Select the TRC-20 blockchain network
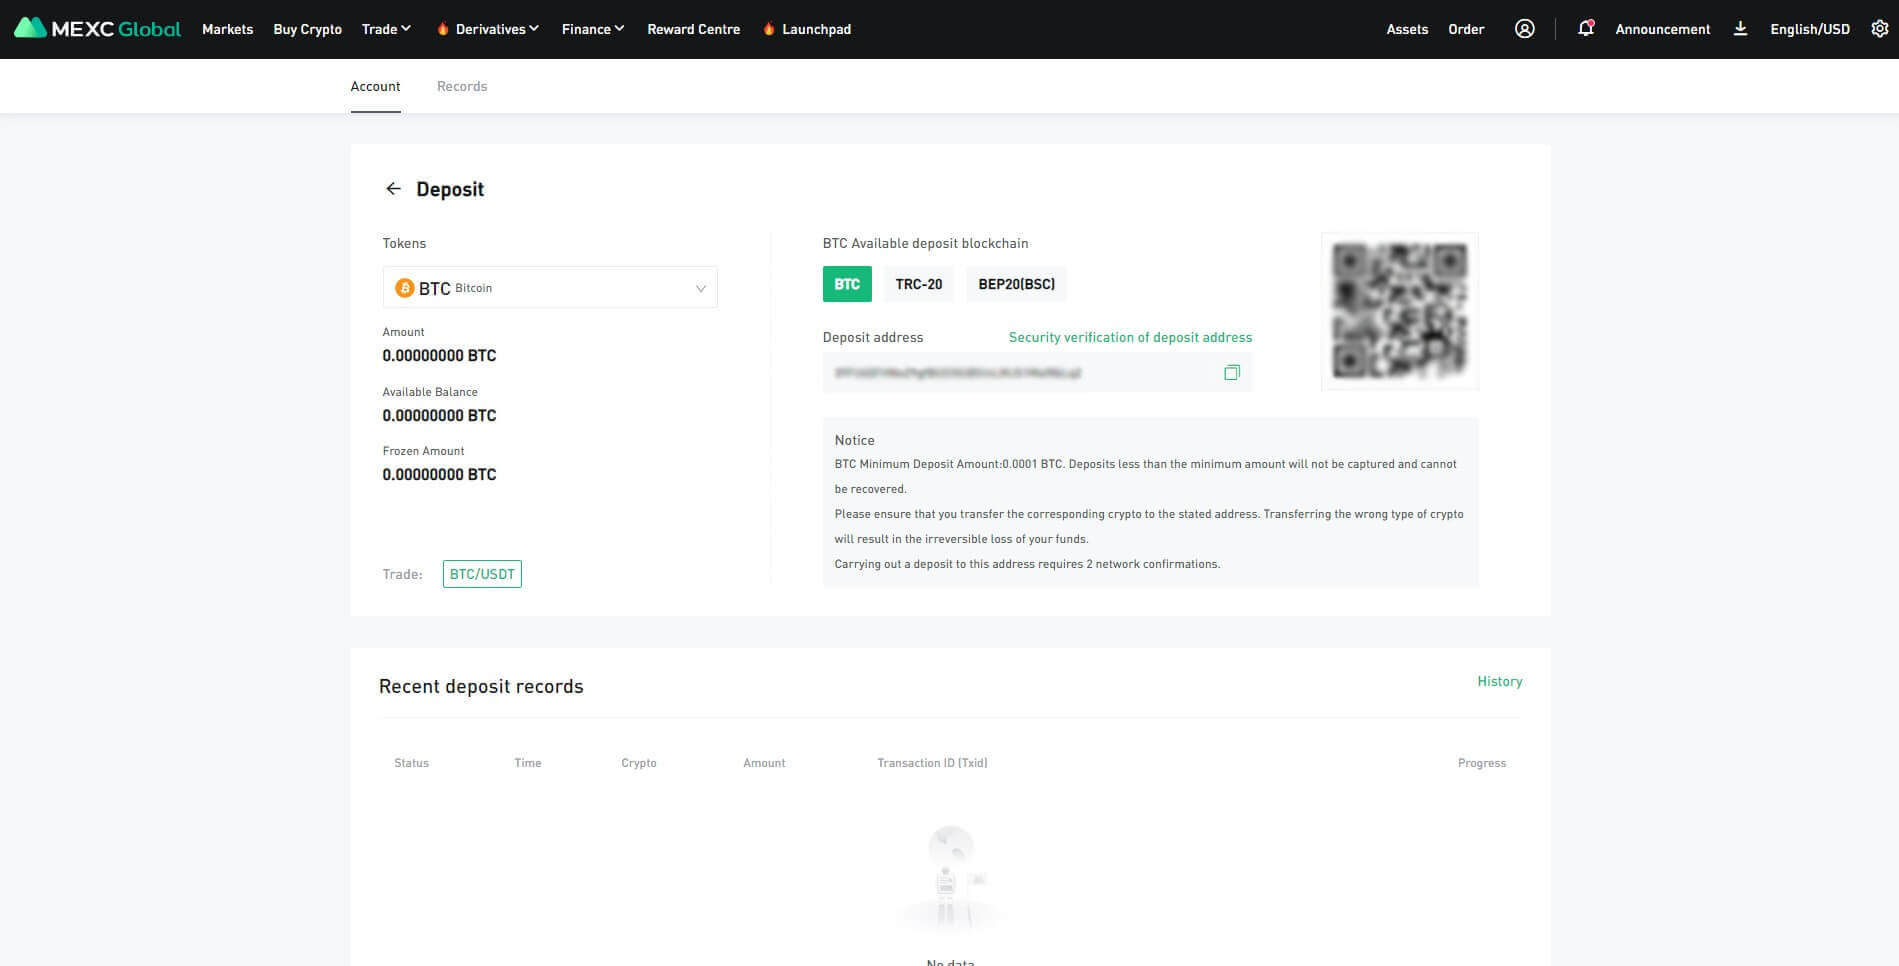This screenshot has height=966, width=1899. (918, 284)
